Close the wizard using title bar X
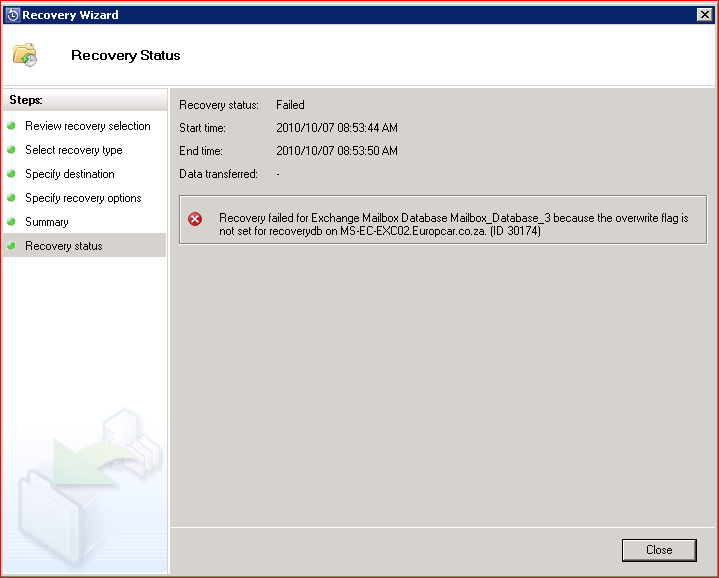This screenshot has height=578, width=719. pos(704,15)
